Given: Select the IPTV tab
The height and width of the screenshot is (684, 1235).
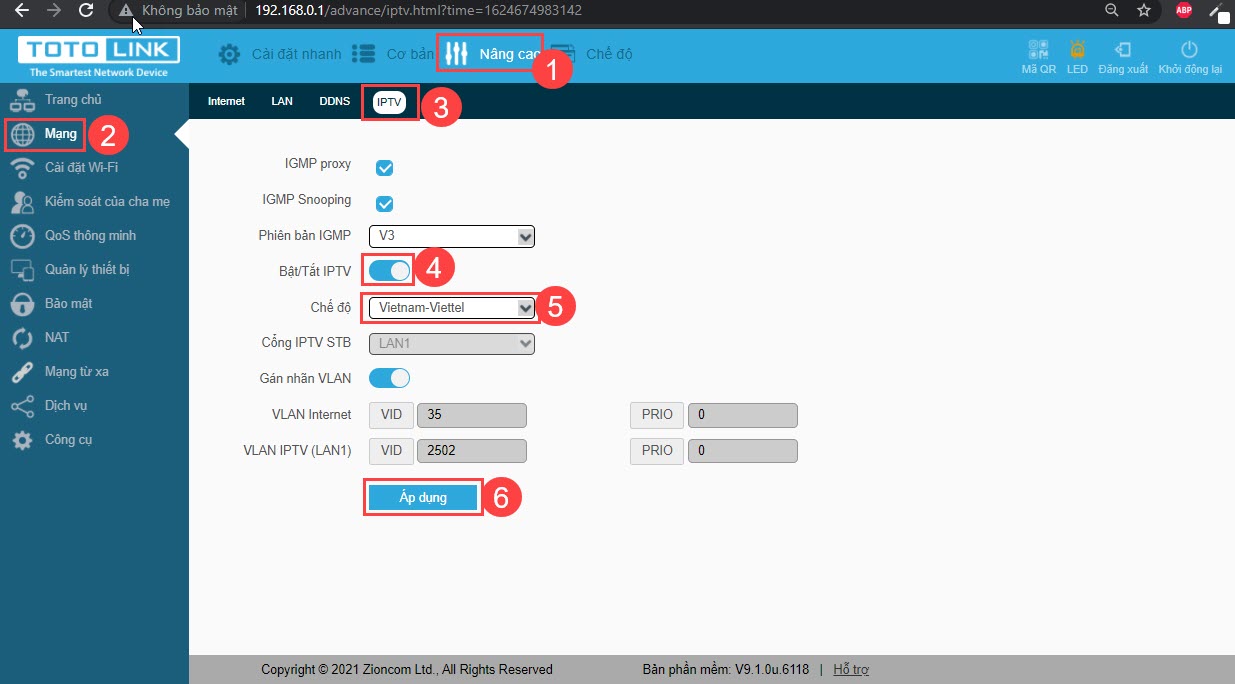Looking at the screenshot, I should [x=389, y=102].
